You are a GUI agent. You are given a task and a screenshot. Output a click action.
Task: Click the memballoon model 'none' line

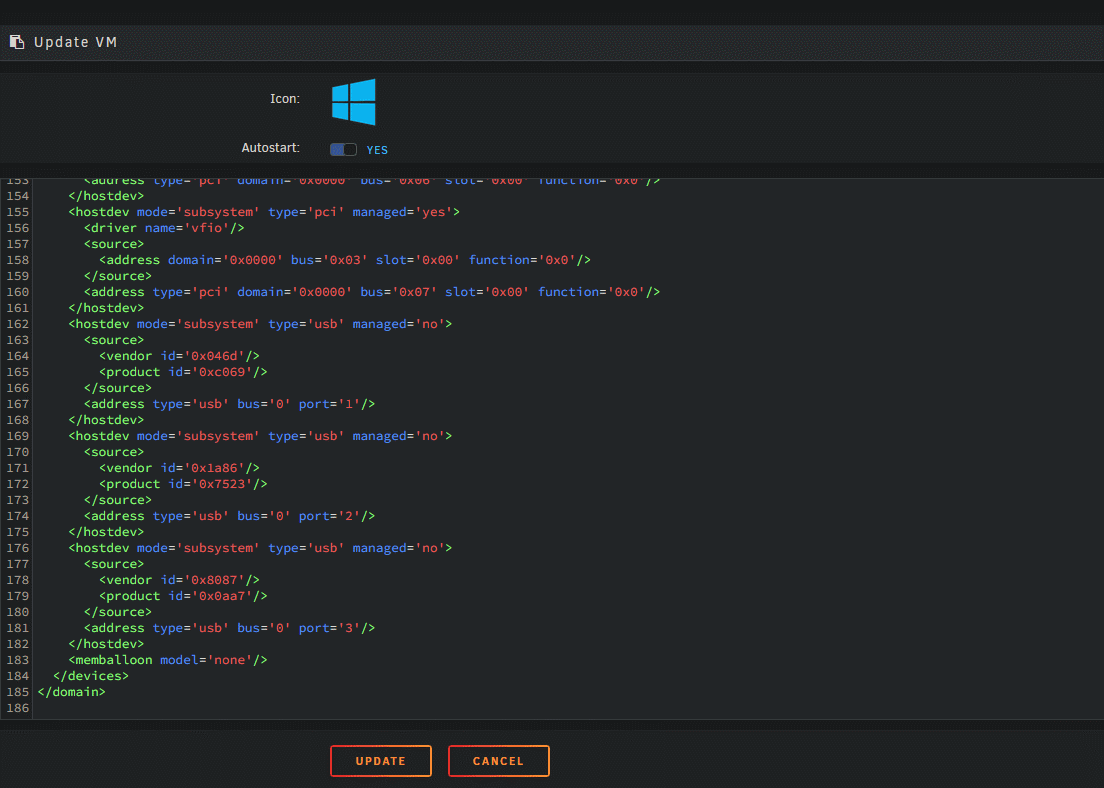[x=168, y=660]
